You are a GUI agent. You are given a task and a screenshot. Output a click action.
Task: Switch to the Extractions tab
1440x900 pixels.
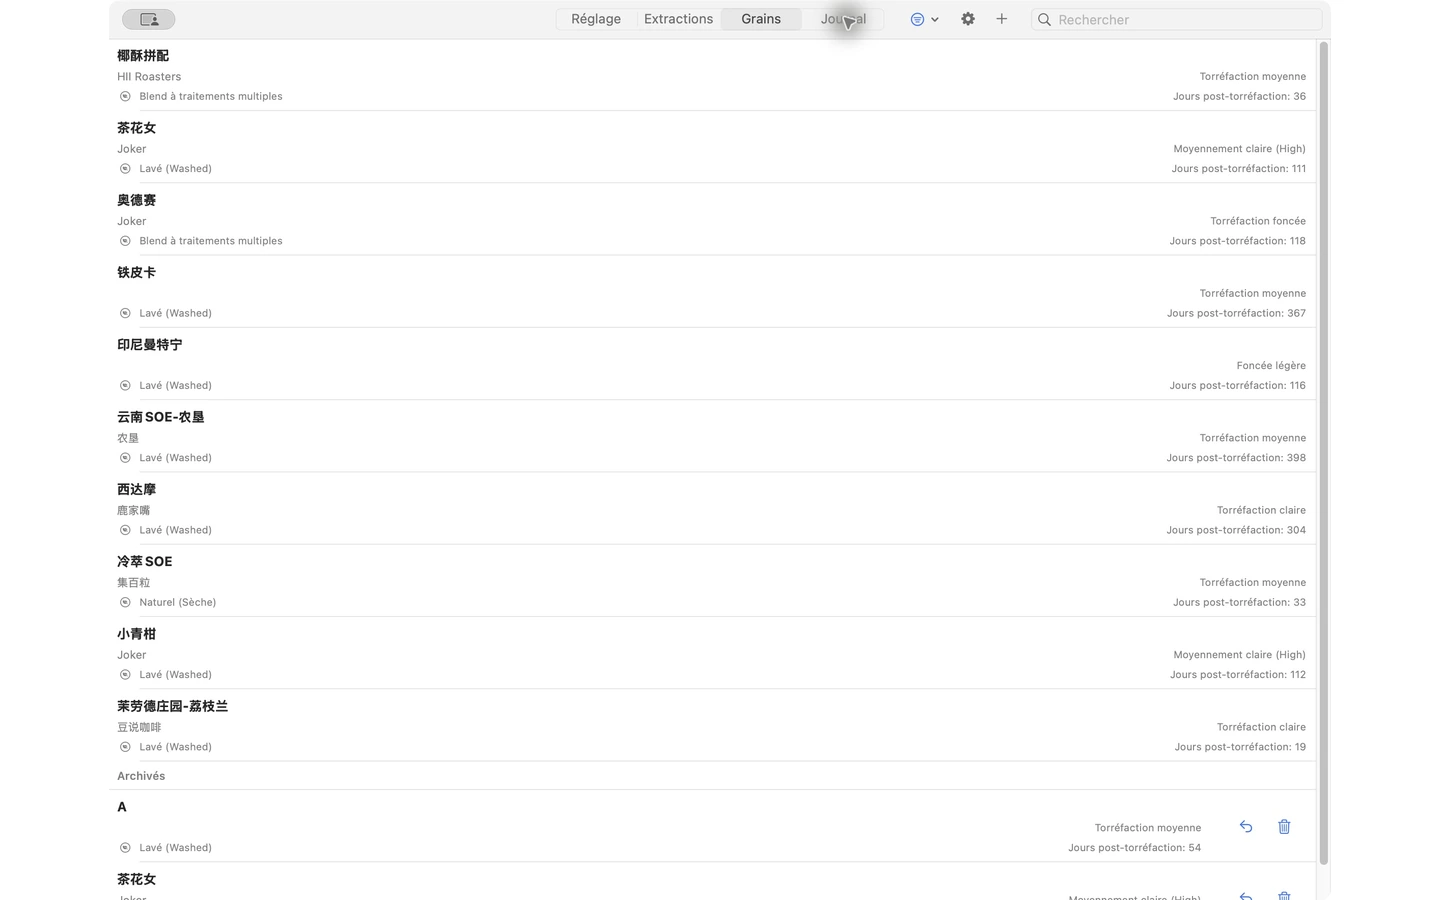[678, 19]
